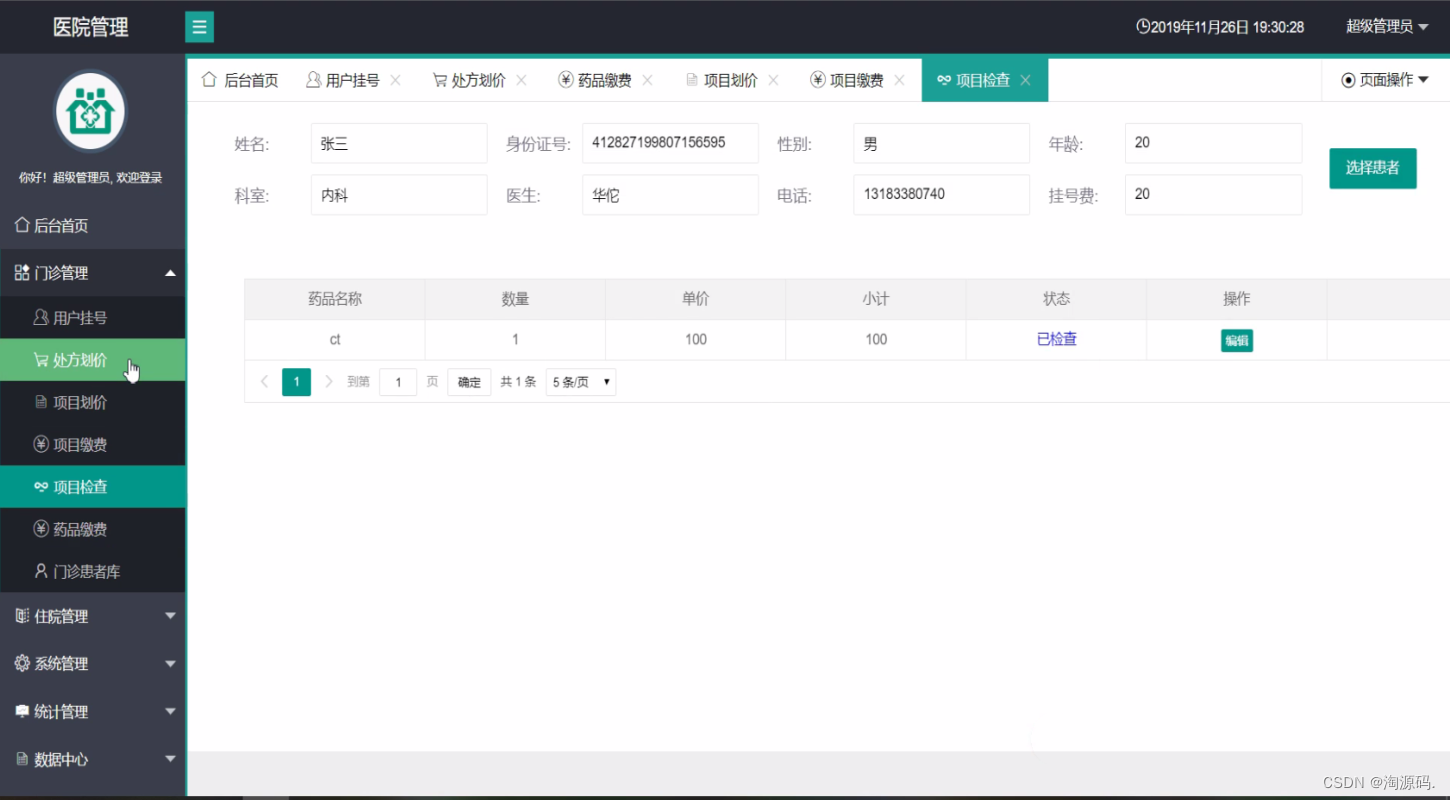This screenshot has width=1450, height=800.
Task: Switch to the 处方划价 tab
Action: click(x=478, y=80)
